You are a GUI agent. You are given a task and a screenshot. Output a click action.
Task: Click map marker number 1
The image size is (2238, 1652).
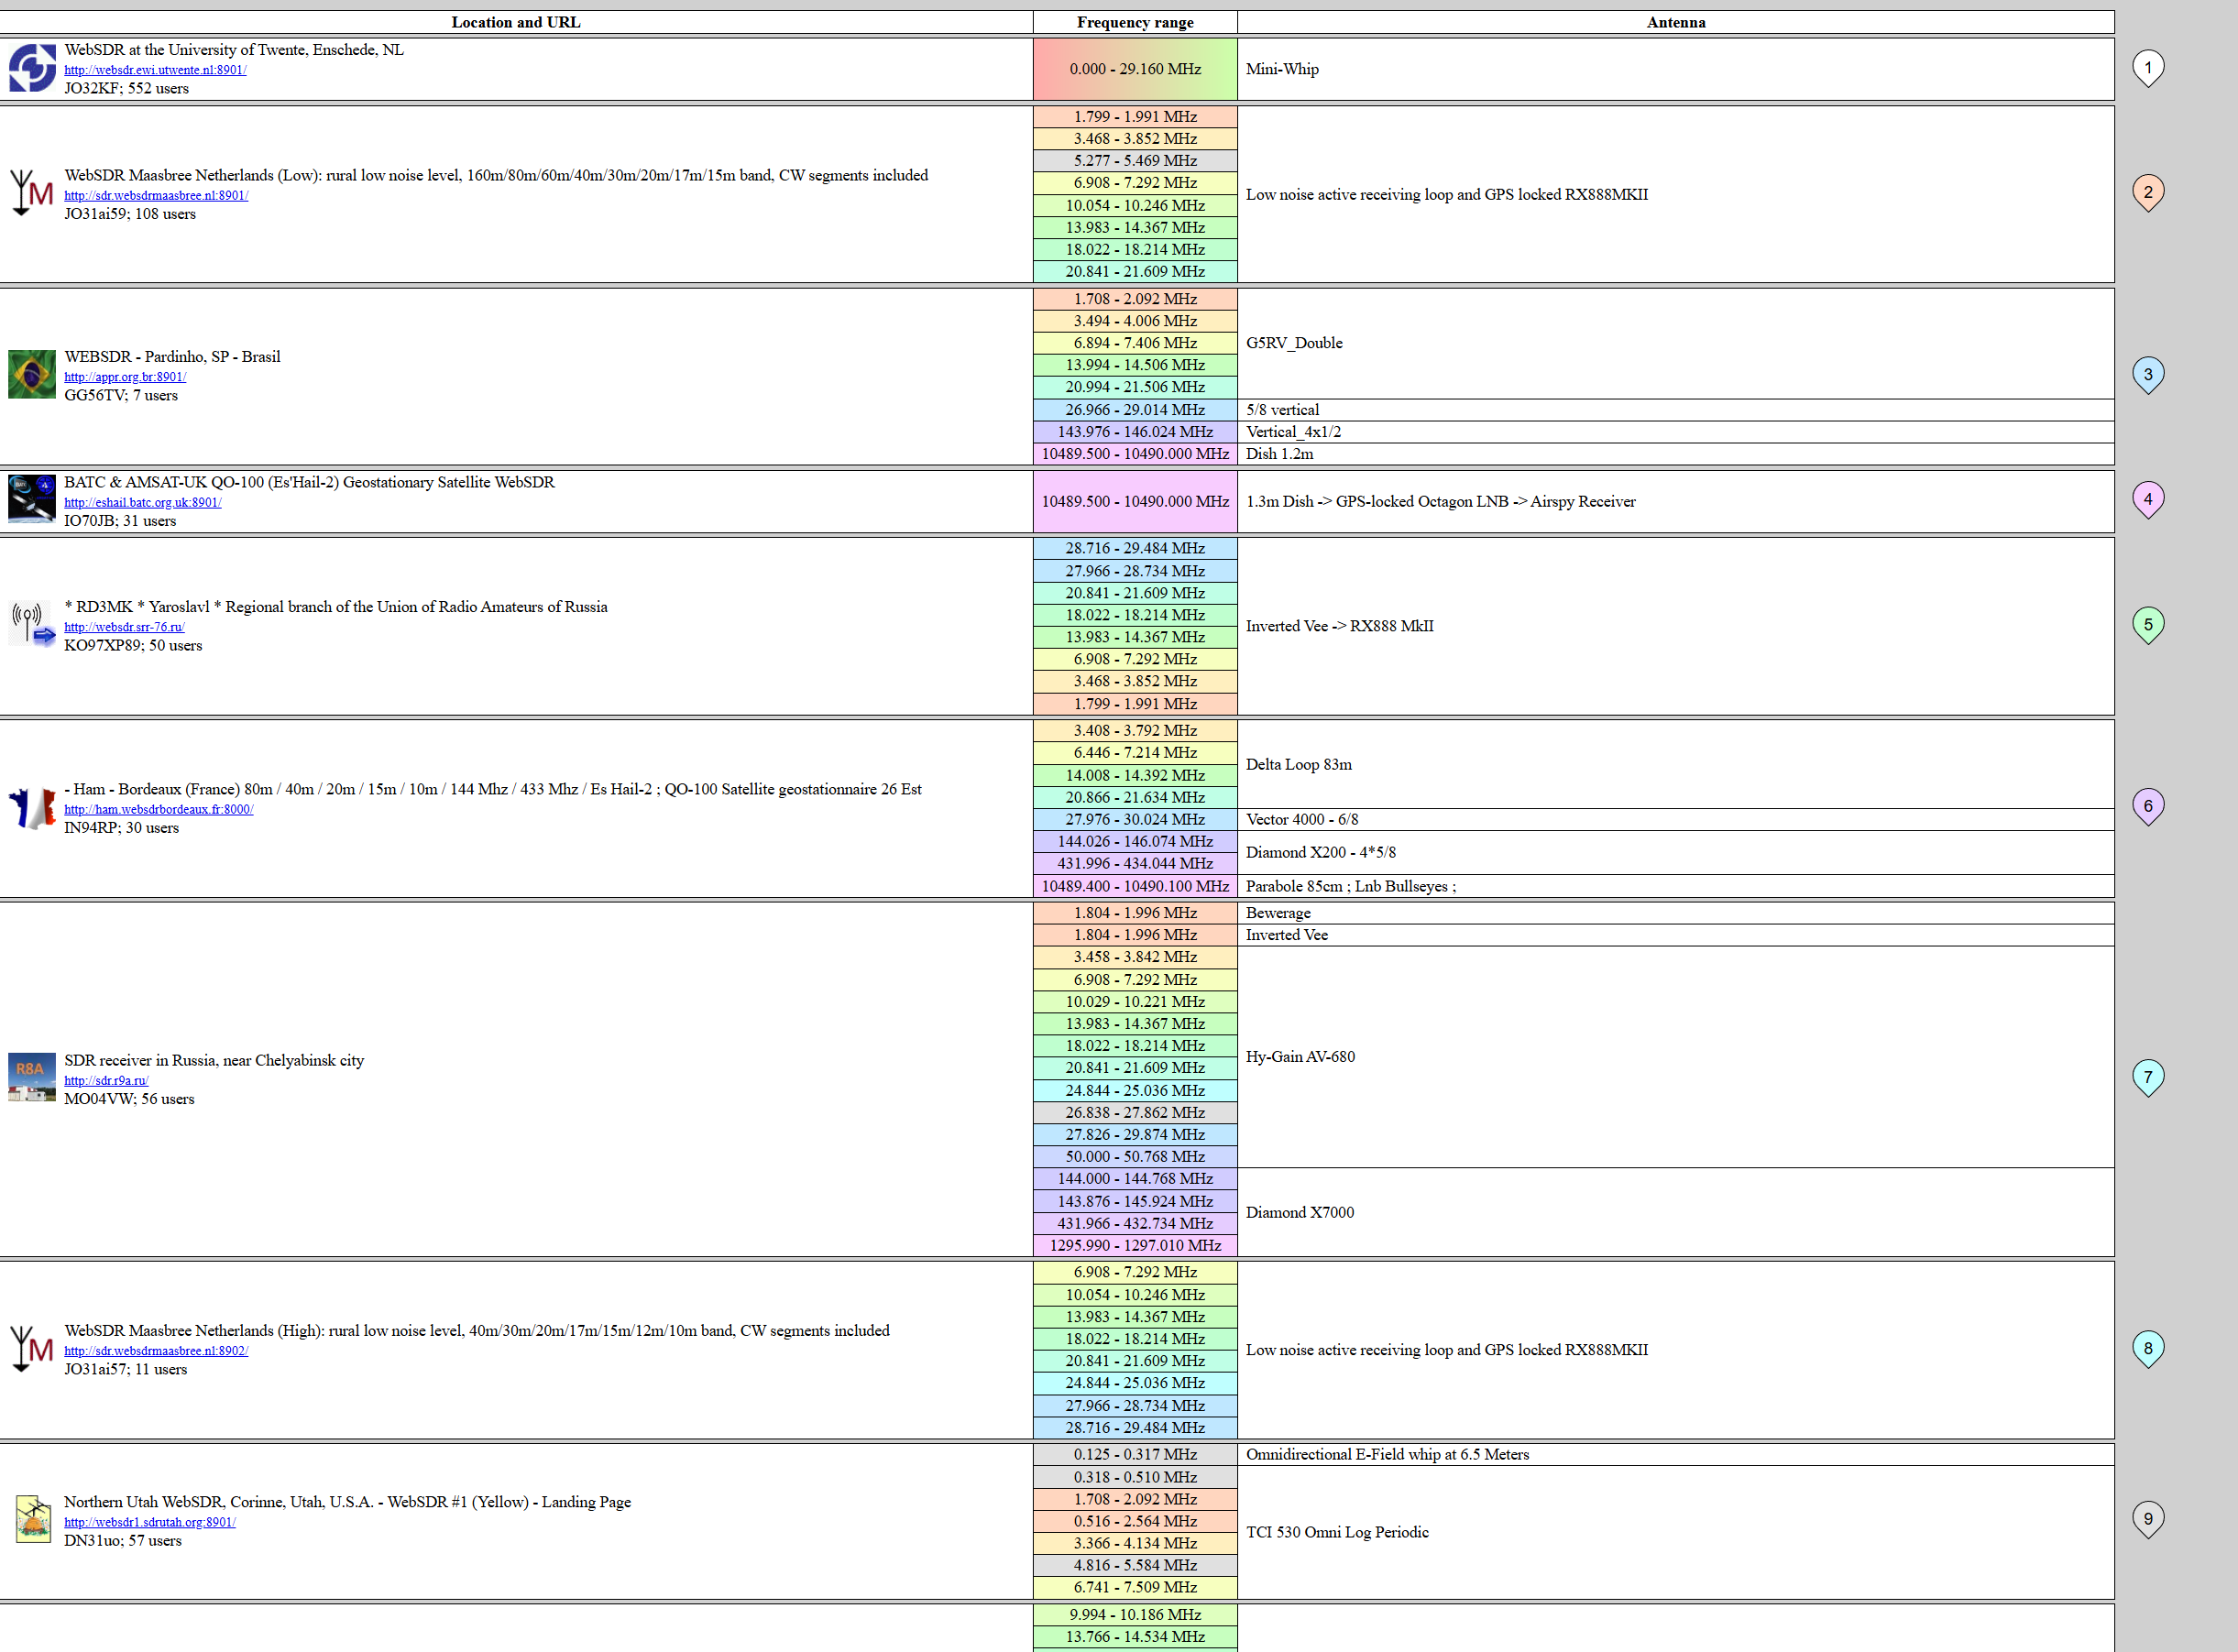click(x=2147, y=67)
